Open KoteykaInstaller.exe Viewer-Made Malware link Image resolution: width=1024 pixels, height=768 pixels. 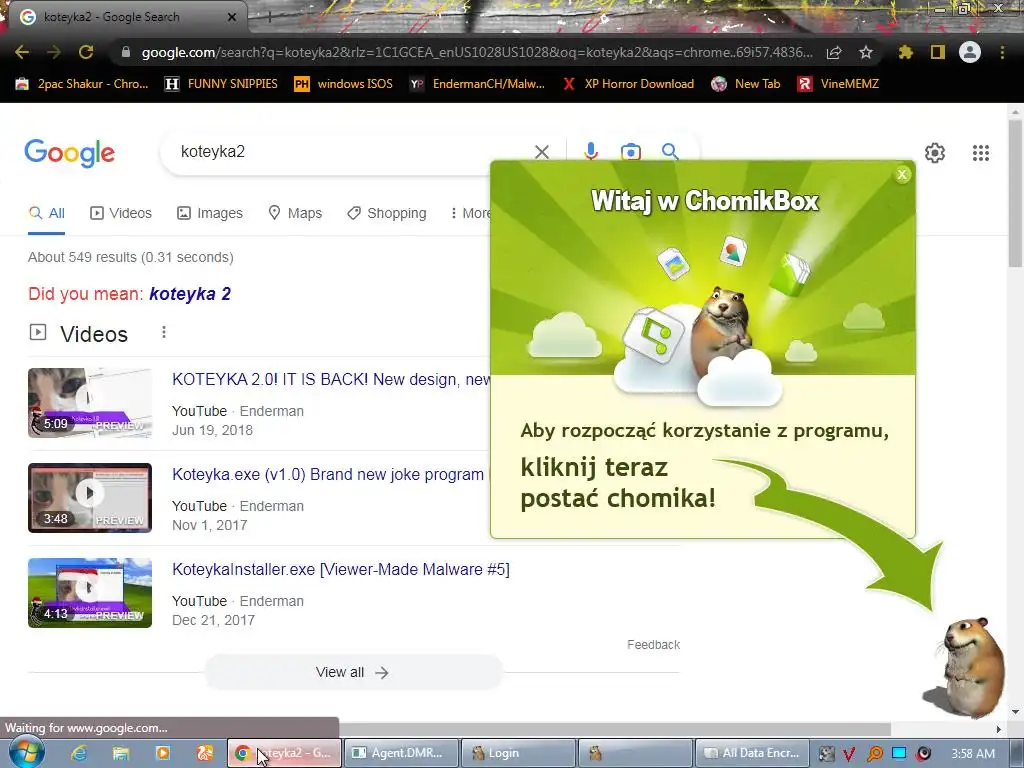pyautogui.click(x=341, y=569)
